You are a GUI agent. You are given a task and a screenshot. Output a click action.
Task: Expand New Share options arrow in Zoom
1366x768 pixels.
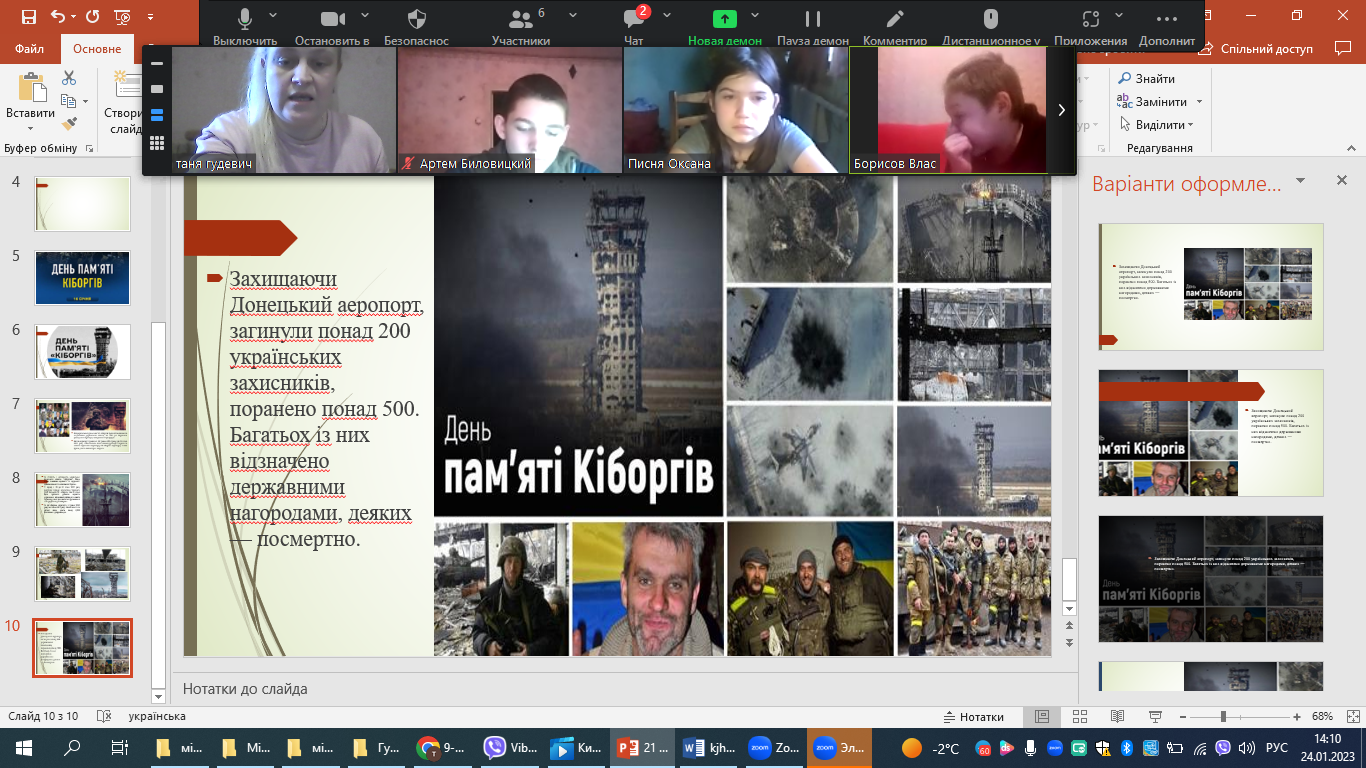pyautogui.click(x=756, y=16)
